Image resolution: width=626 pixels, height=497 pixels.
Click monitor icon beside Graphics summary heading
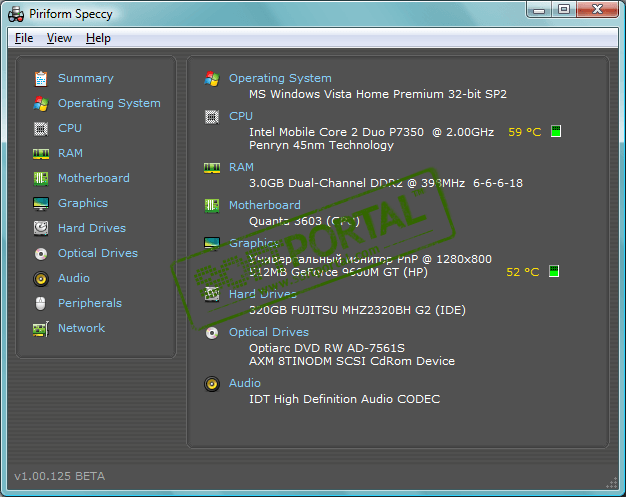212,243
